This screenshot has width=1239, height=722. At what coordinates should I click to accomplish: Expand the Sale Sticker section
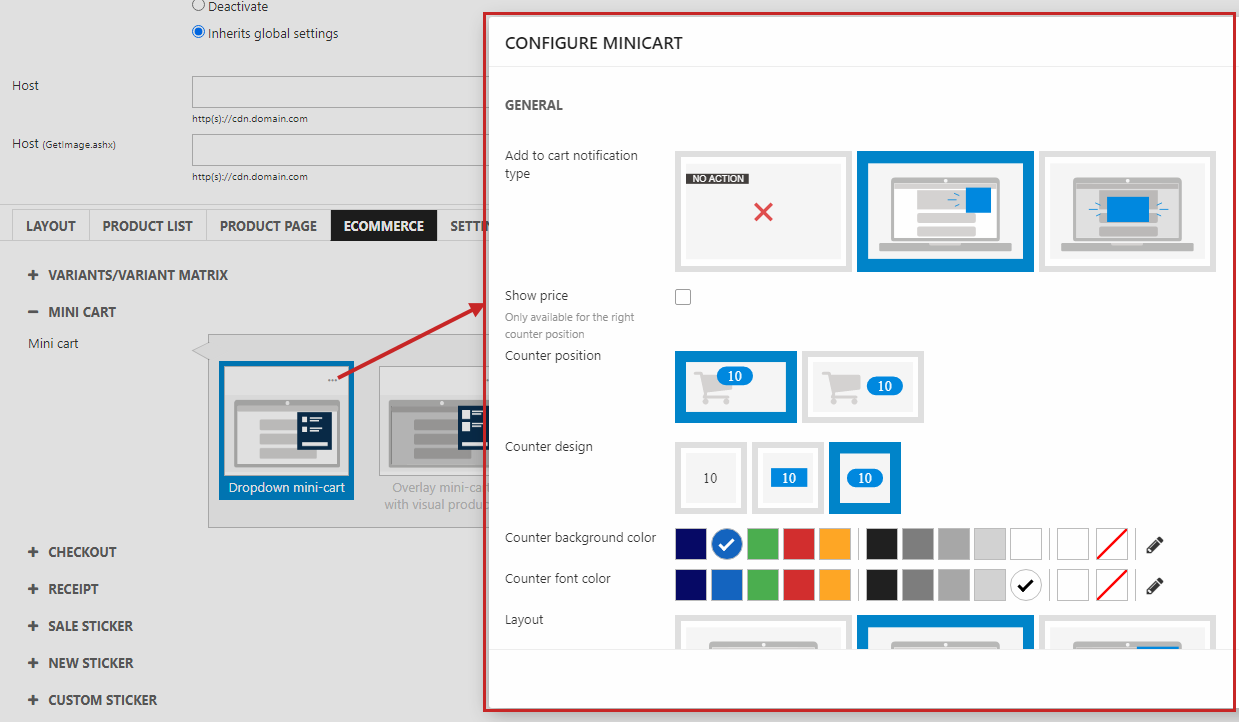tap(33, 626)
